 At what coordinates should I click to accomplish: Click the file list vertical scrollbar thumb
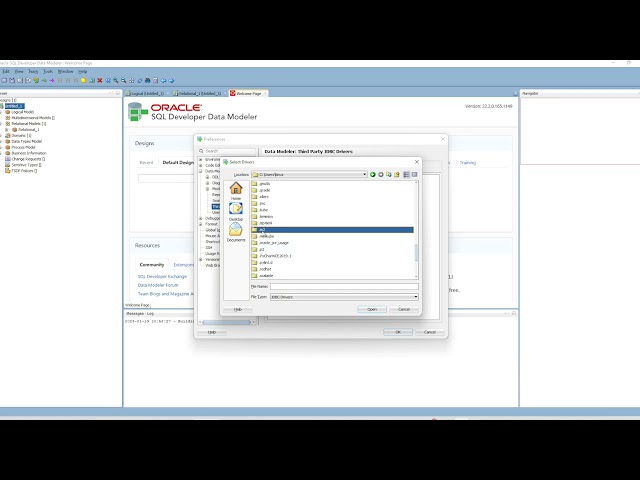click(416, 253)
